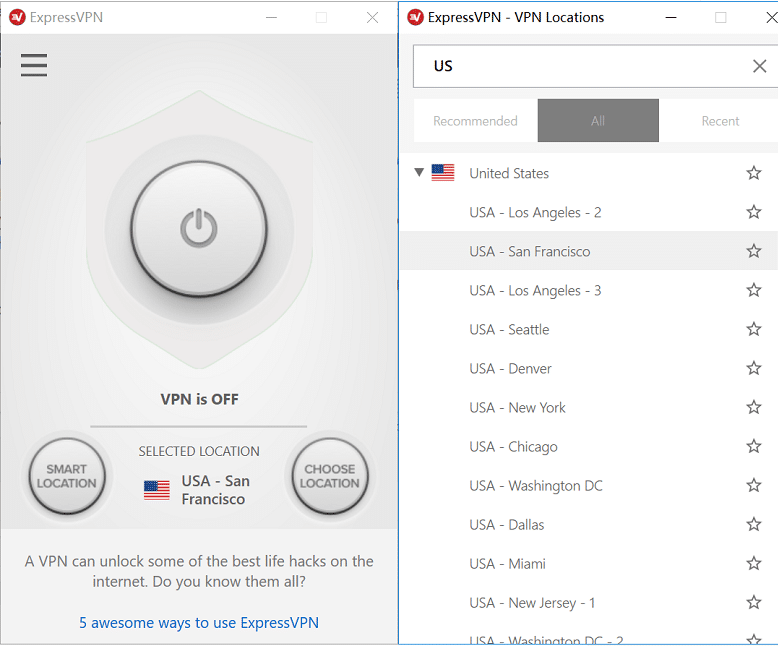
Task: Click the 'USA - San Francisco' selected location text
Action: coord(215,490)
